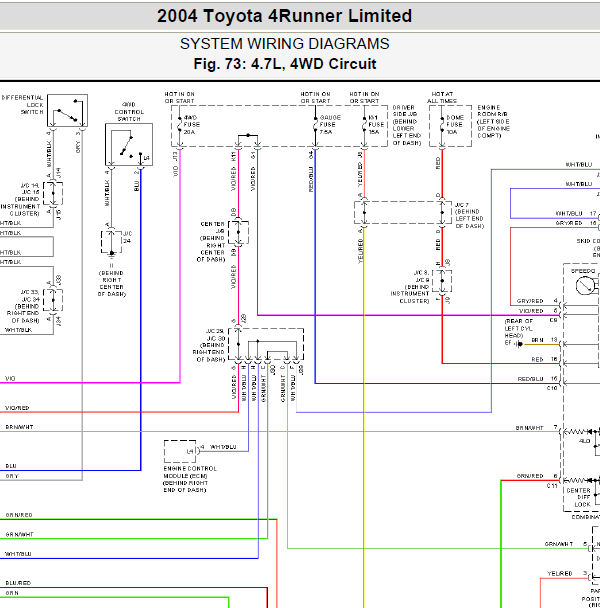600x608 pixels.
Task: Click the 'BLU' wire label at left edge
Action: coord(11,466)
